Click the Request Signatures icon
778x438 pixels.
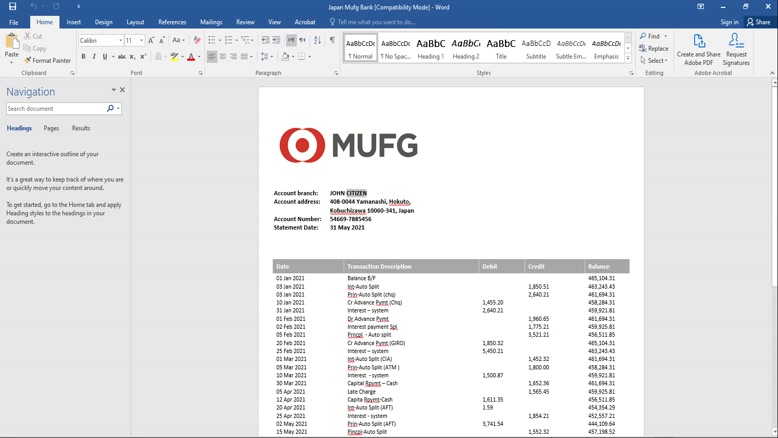tap(736, 50)
